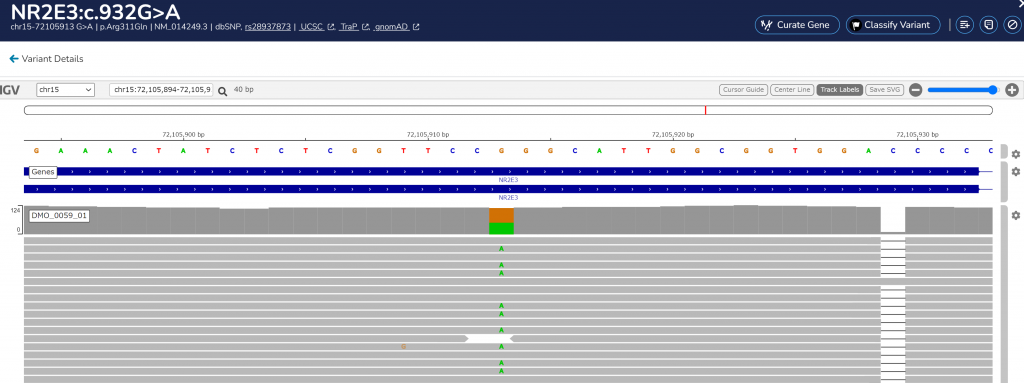Click the IGV logo text

tap(10, 90)
